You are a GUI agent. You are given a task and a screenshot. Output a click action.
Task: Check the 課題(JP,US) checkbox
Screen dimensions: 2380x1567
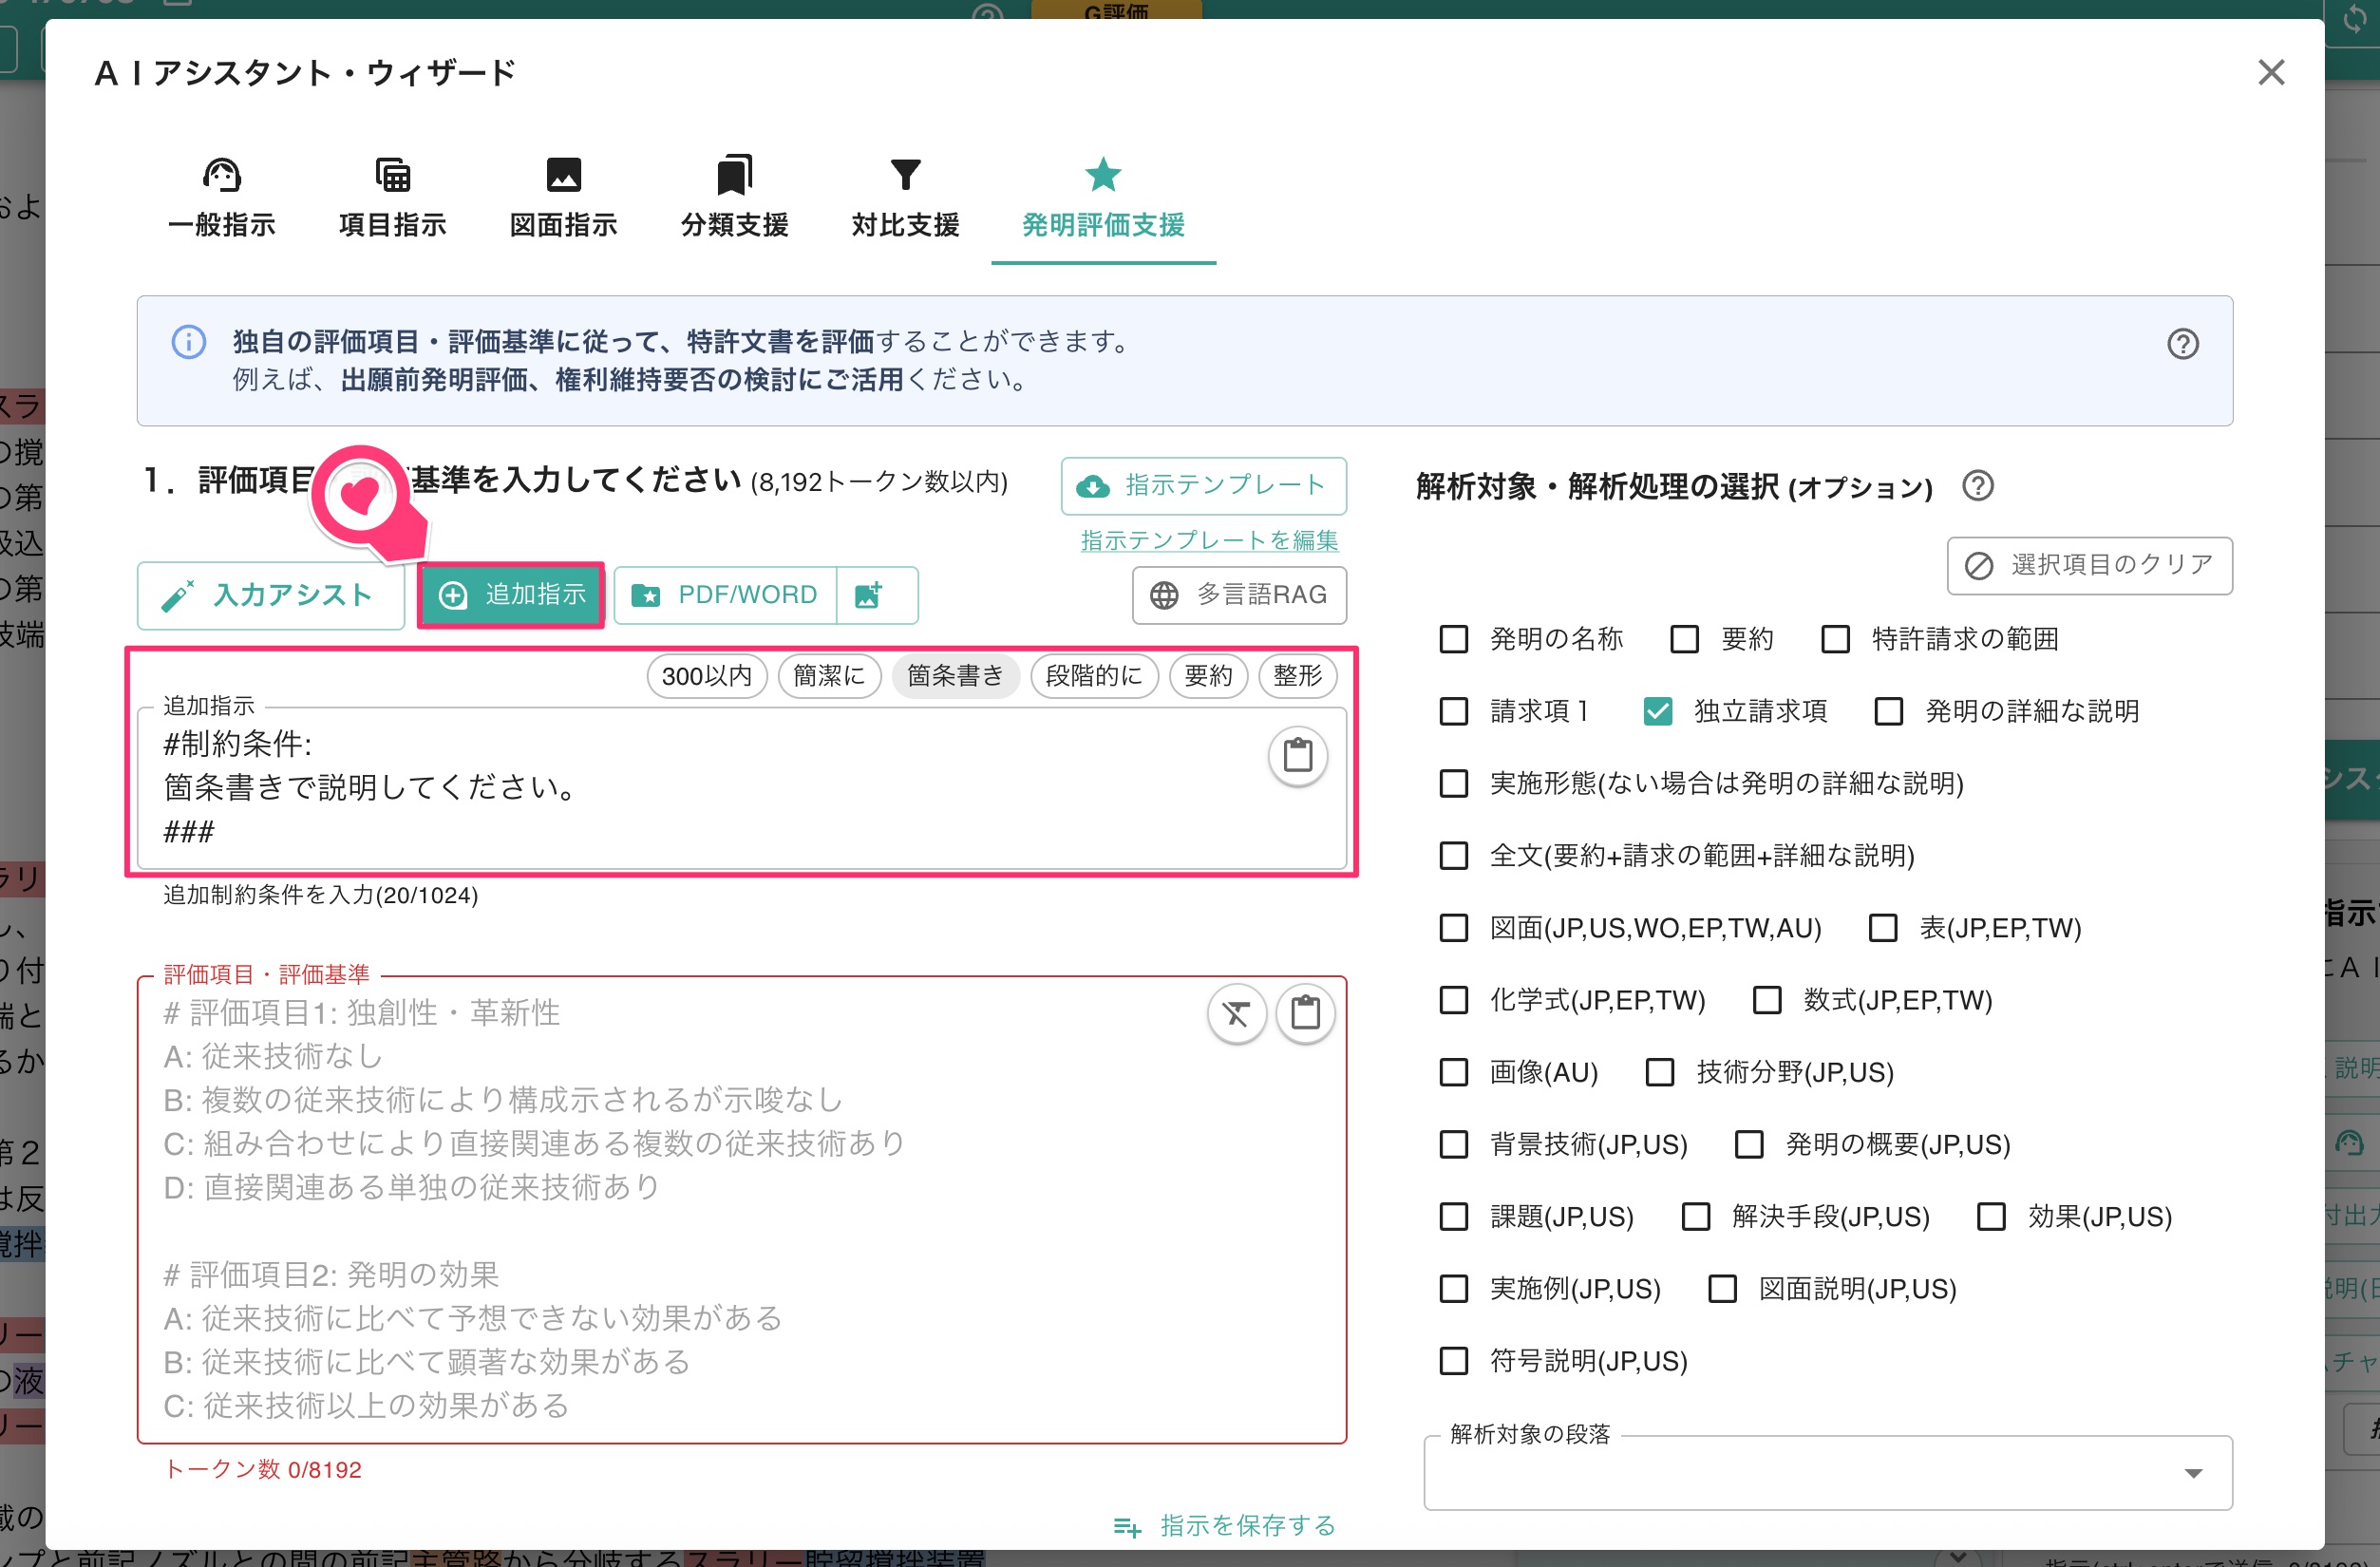click(x=1453, y=1217)
